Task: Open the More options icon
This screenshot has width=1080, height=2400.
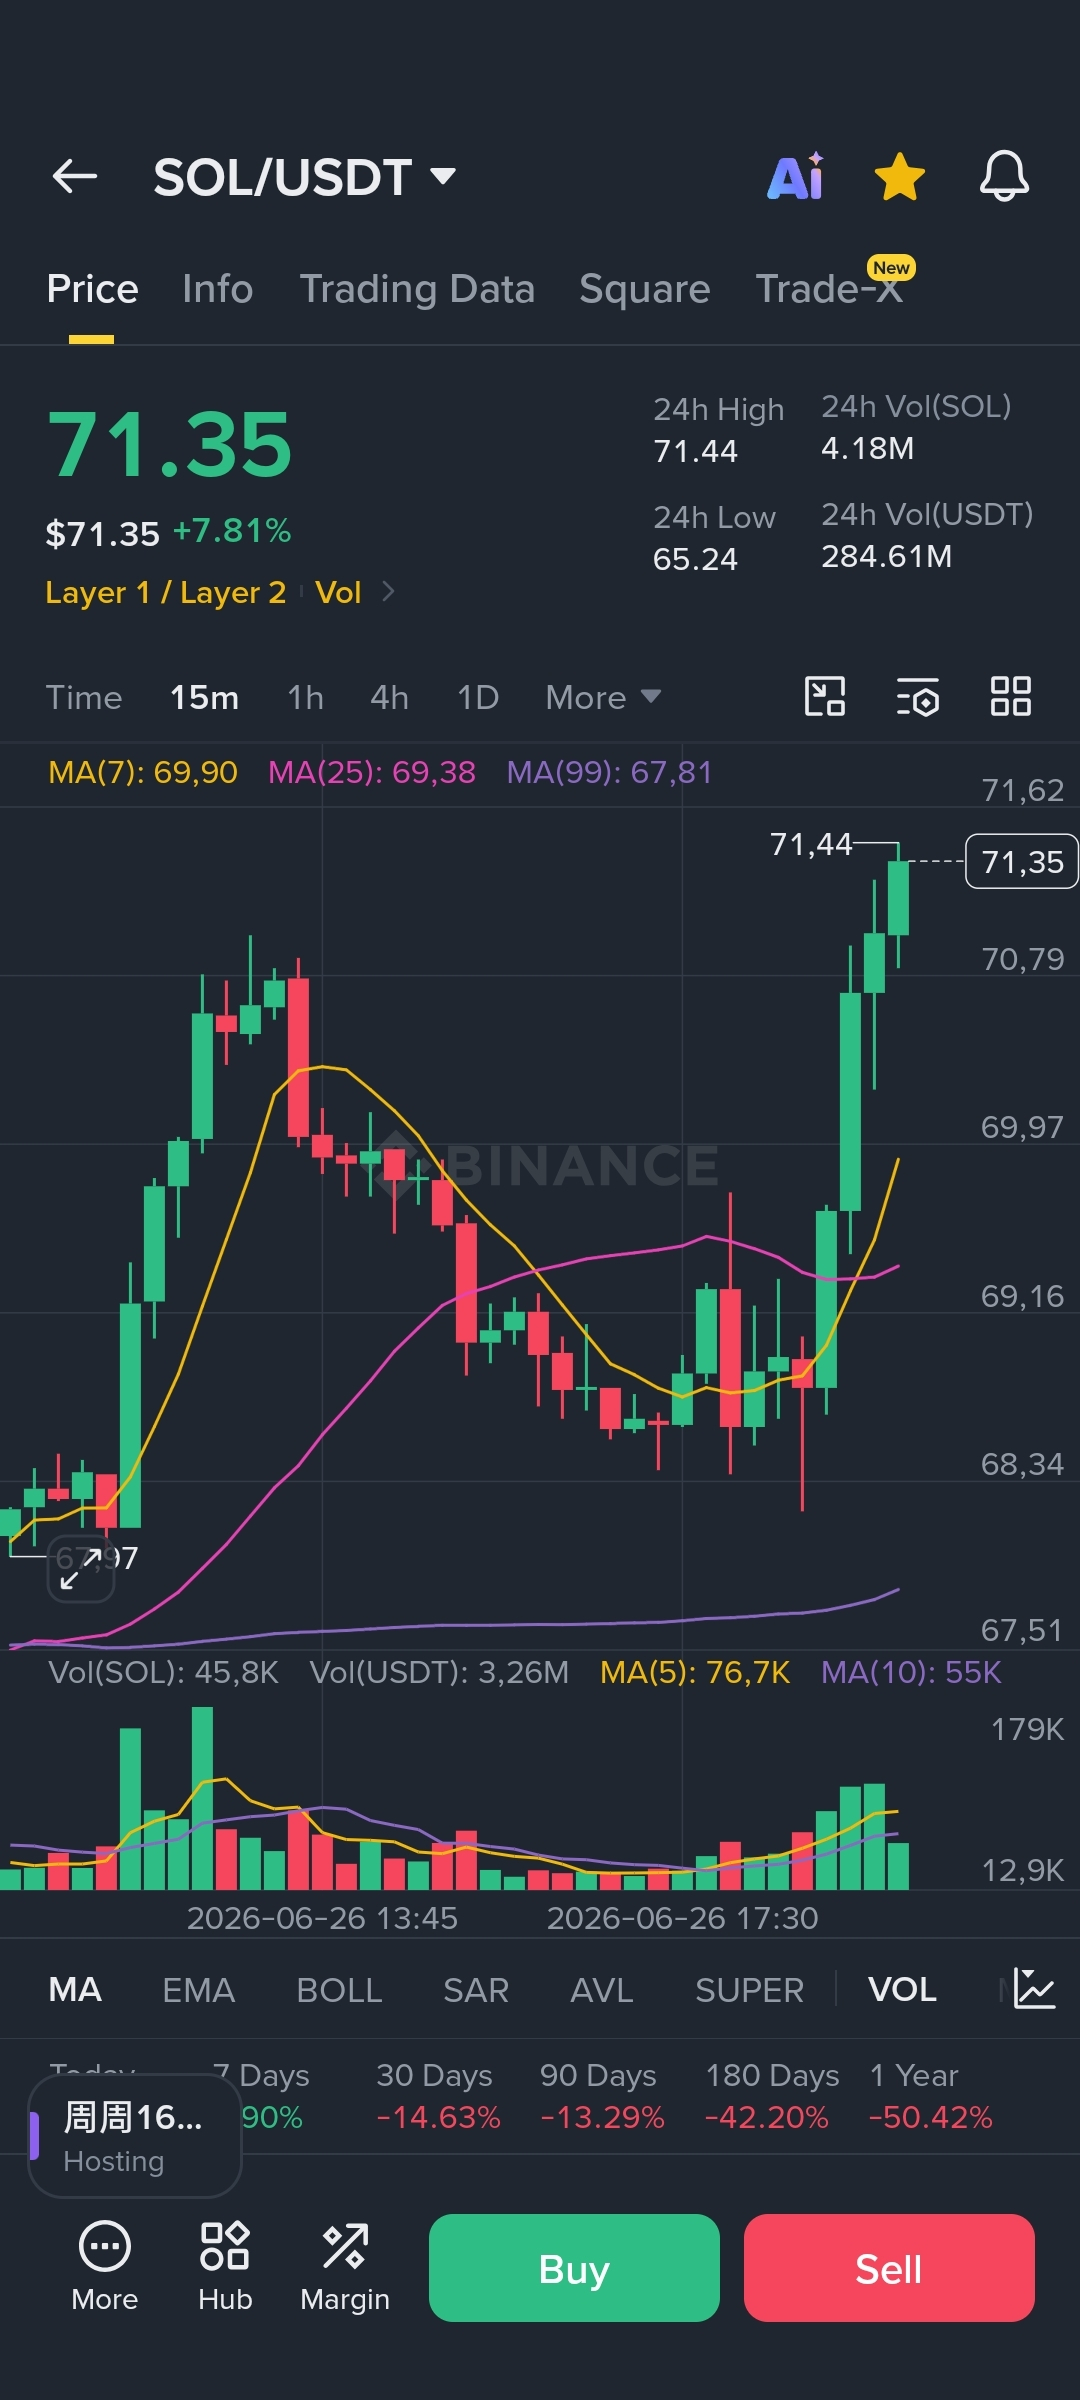Action: 105,2267
